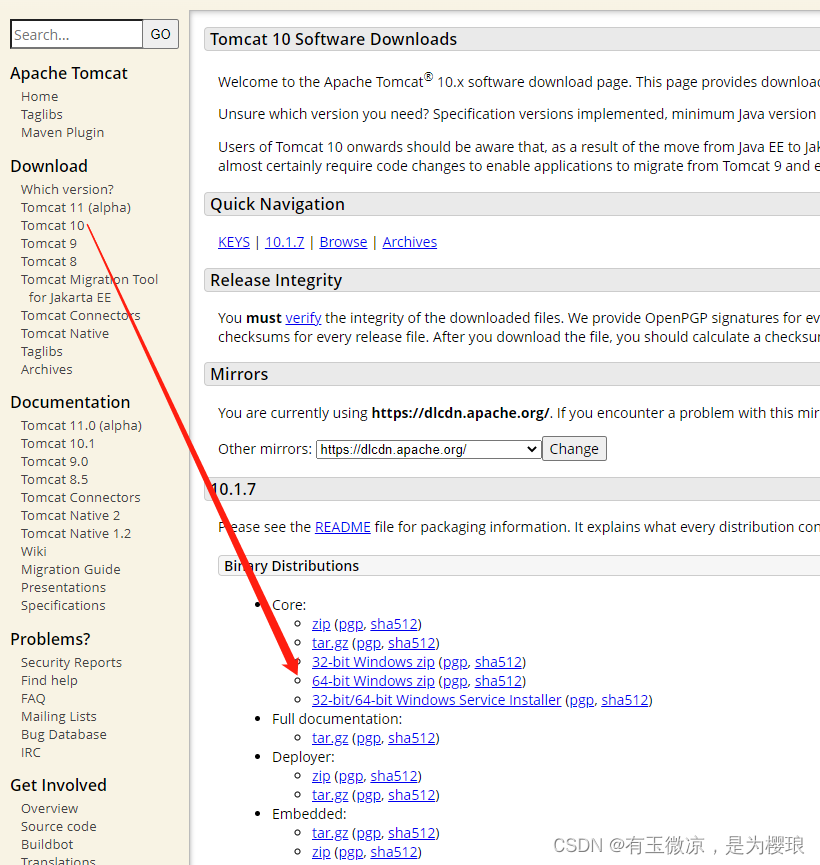The height and width of the screenshot is (865, 820).
Task: Click the Change mirror button
Action: pos(574,449)
